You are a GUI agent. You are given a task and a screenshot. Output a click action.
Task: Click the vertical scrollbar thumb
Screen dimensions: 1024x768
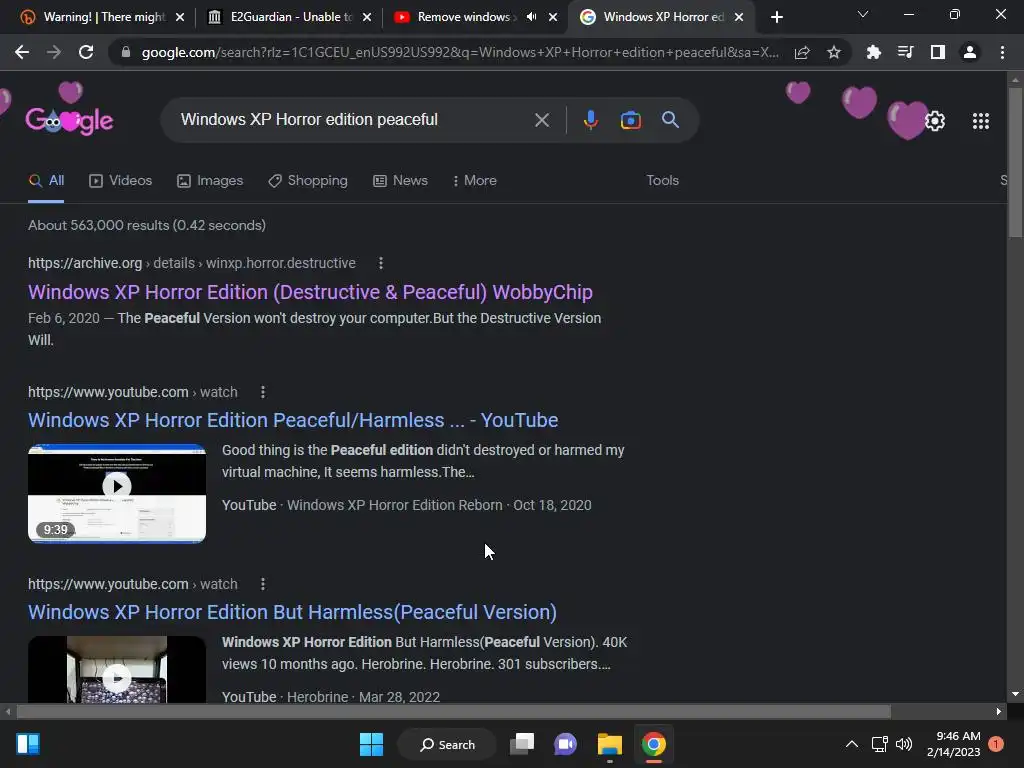pyautogui.click(x=1015, y=162)
